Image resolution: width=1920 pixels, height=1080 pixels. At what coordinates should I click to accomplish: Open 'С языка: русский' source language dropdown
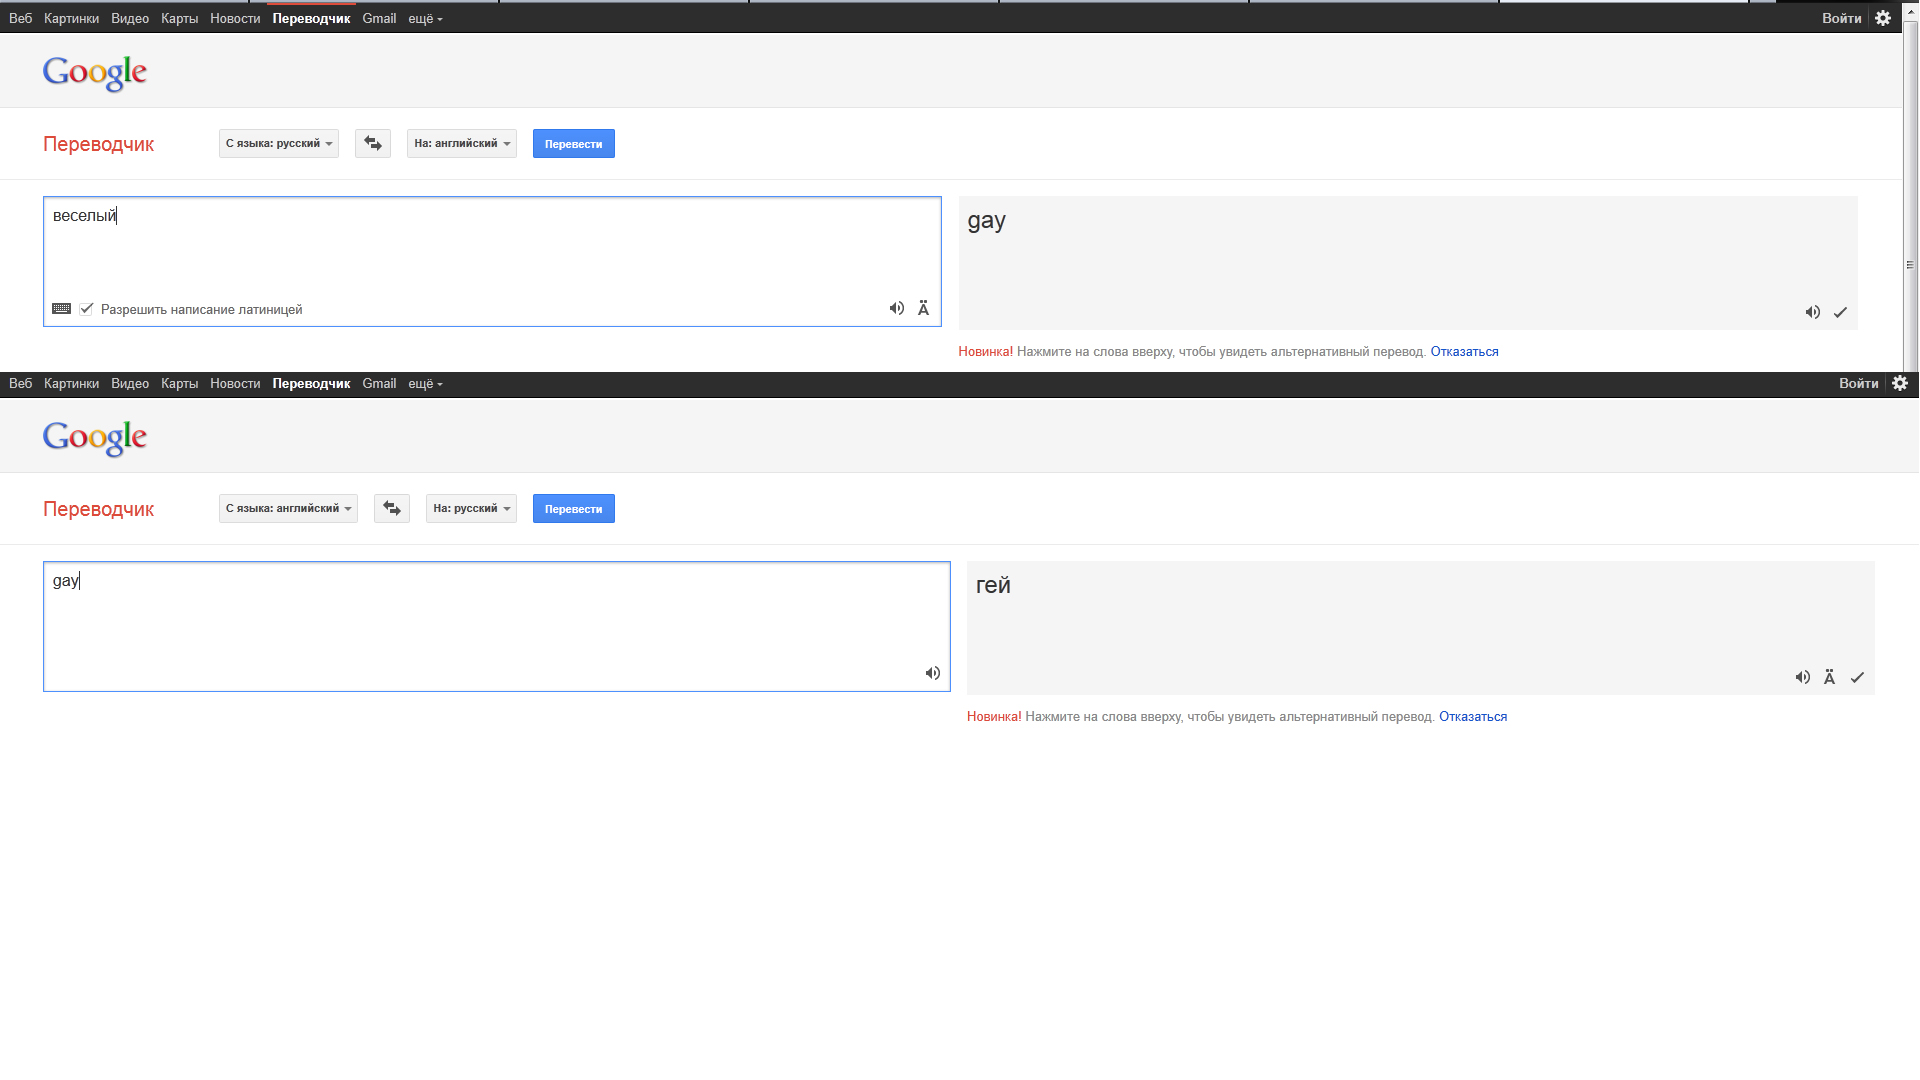(279, 144)
